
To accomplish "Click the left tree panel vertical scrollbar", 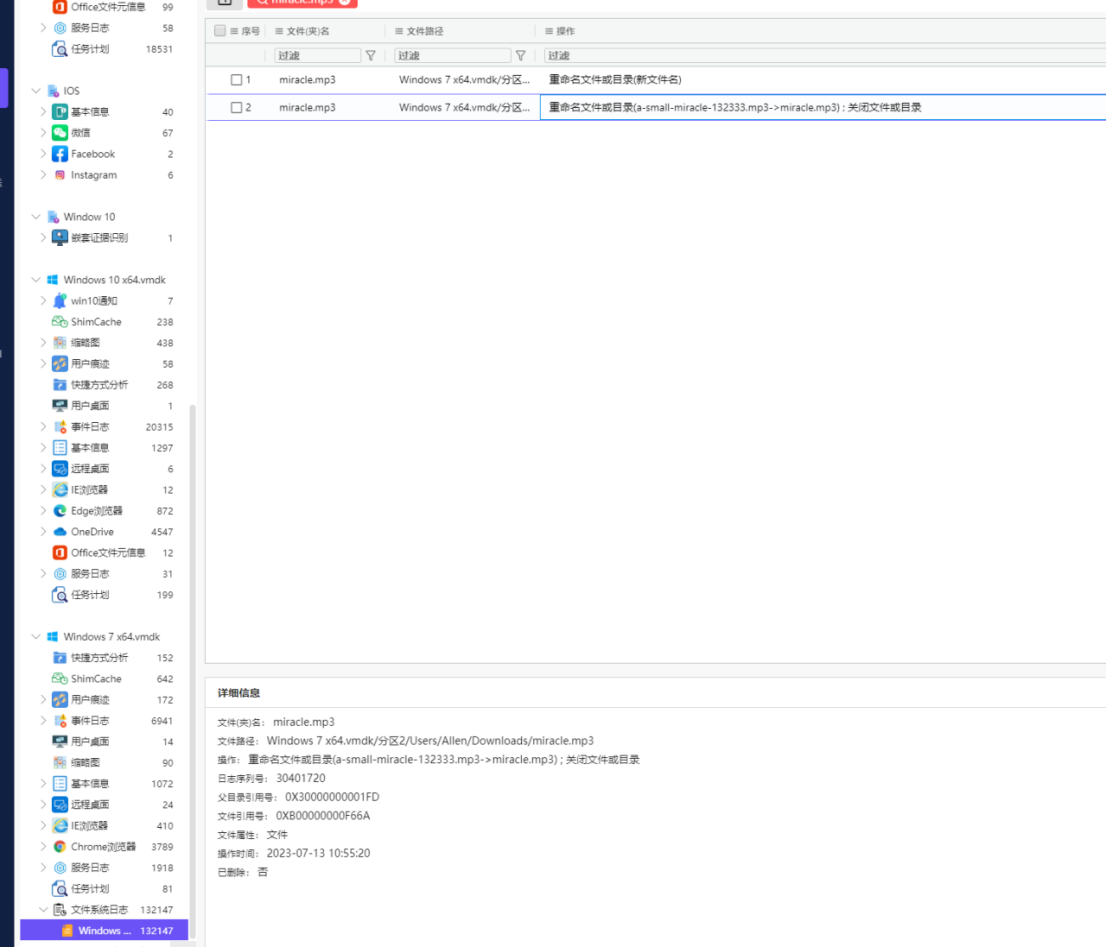I will pos(192,671).
